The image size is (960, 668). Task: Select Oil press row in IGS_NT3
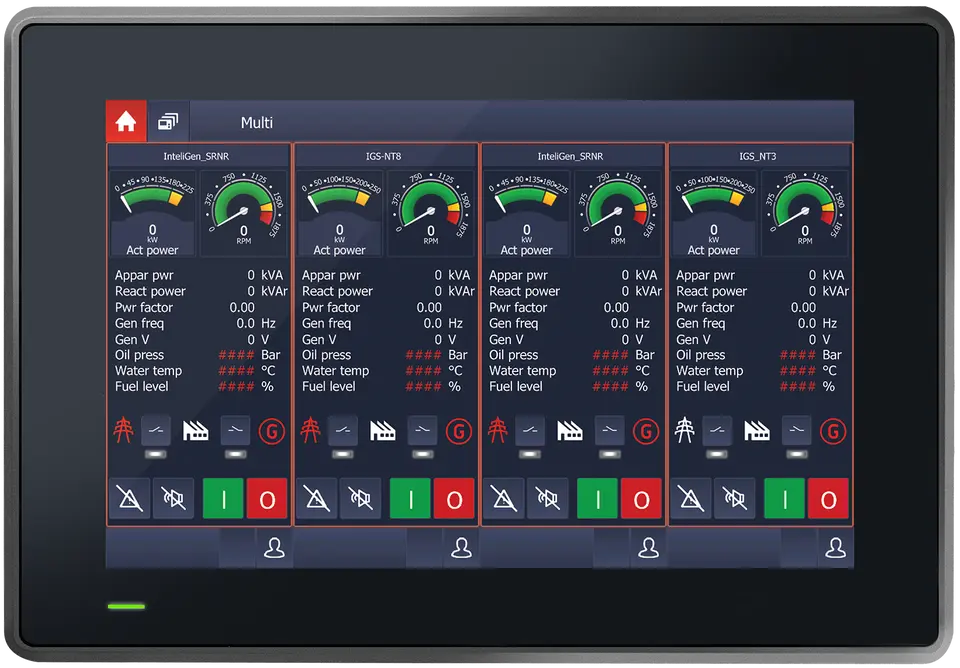[760, 355]
